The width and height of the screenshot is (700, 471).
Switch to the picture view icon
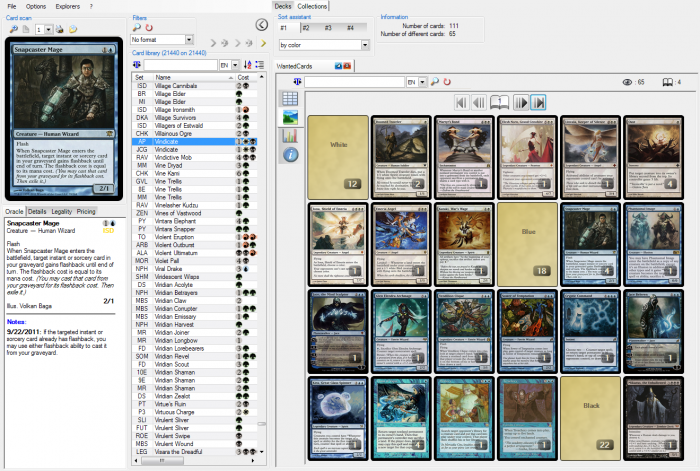pyautogui.click(x=290, y=117)
